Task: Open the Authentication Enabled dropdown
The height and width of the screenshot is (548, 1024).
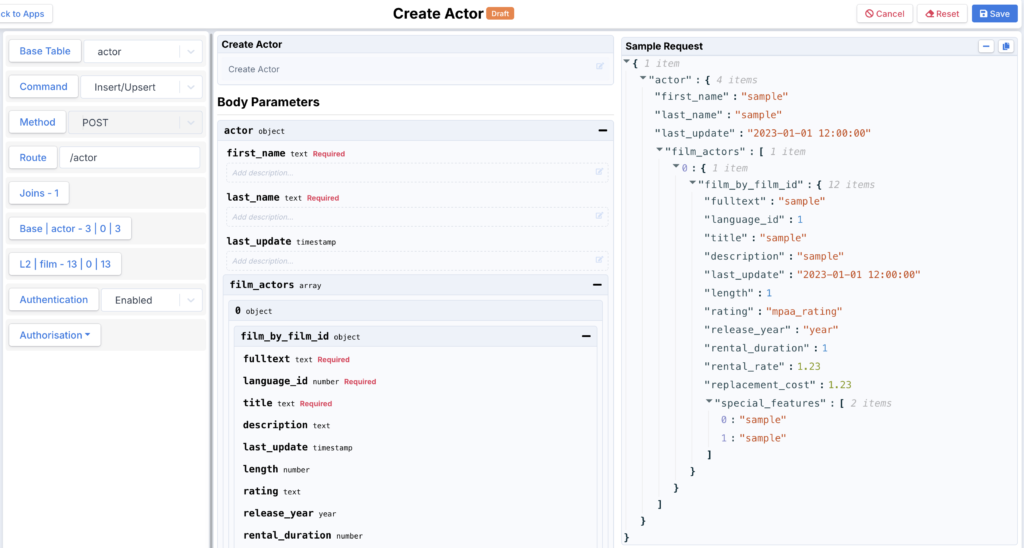Action: 190,300
